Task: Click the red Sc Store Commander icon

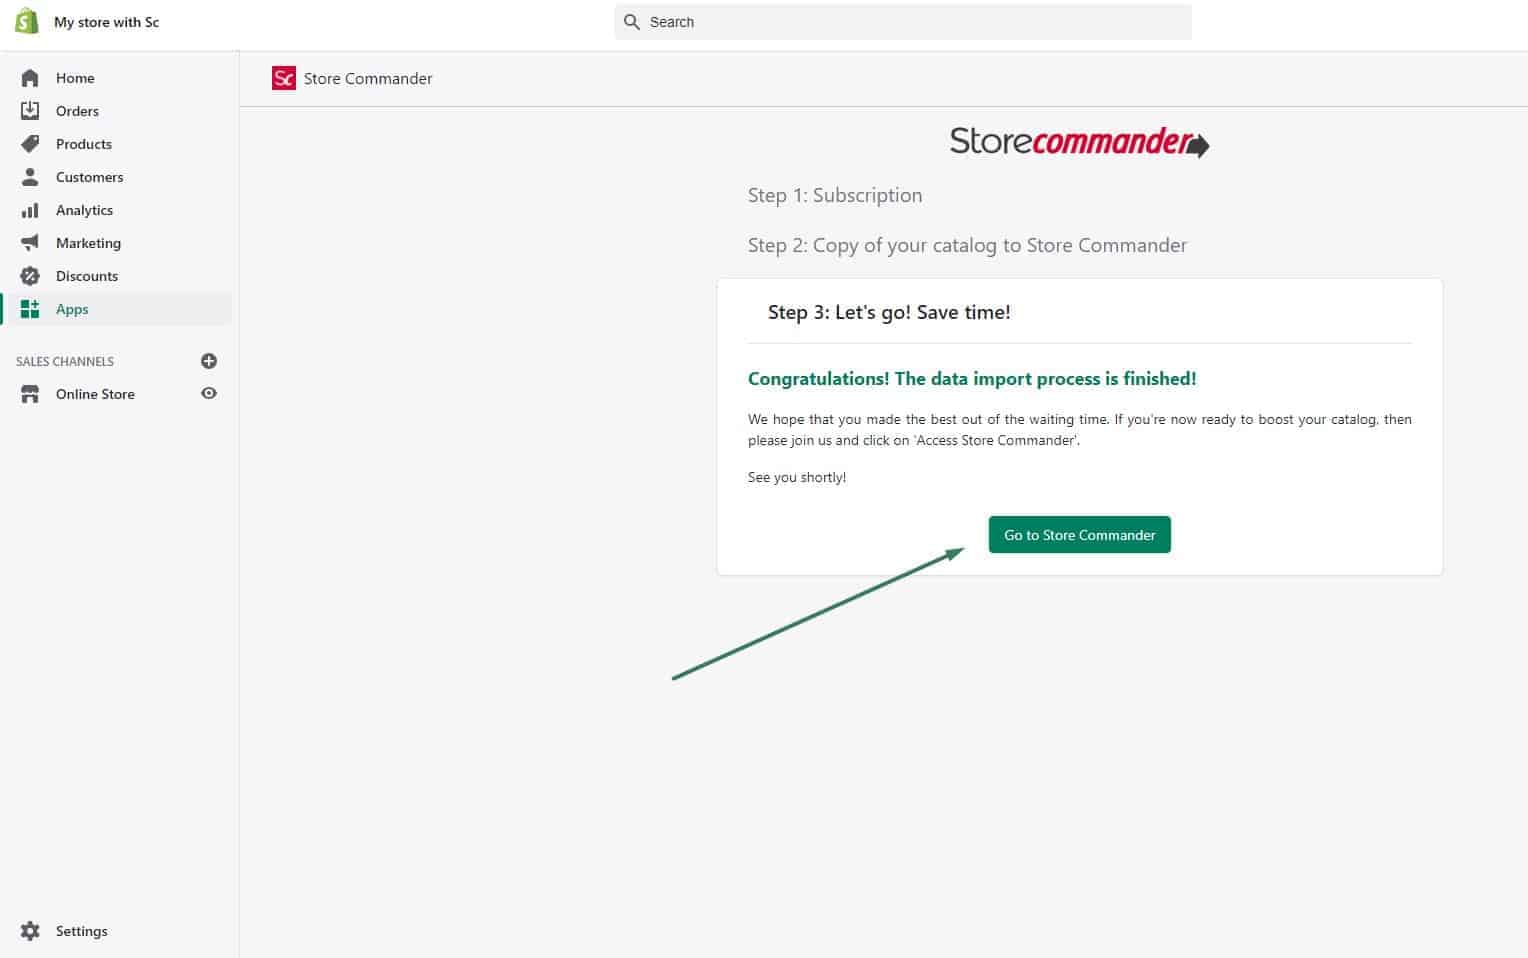Action: [x=284, y=78]
